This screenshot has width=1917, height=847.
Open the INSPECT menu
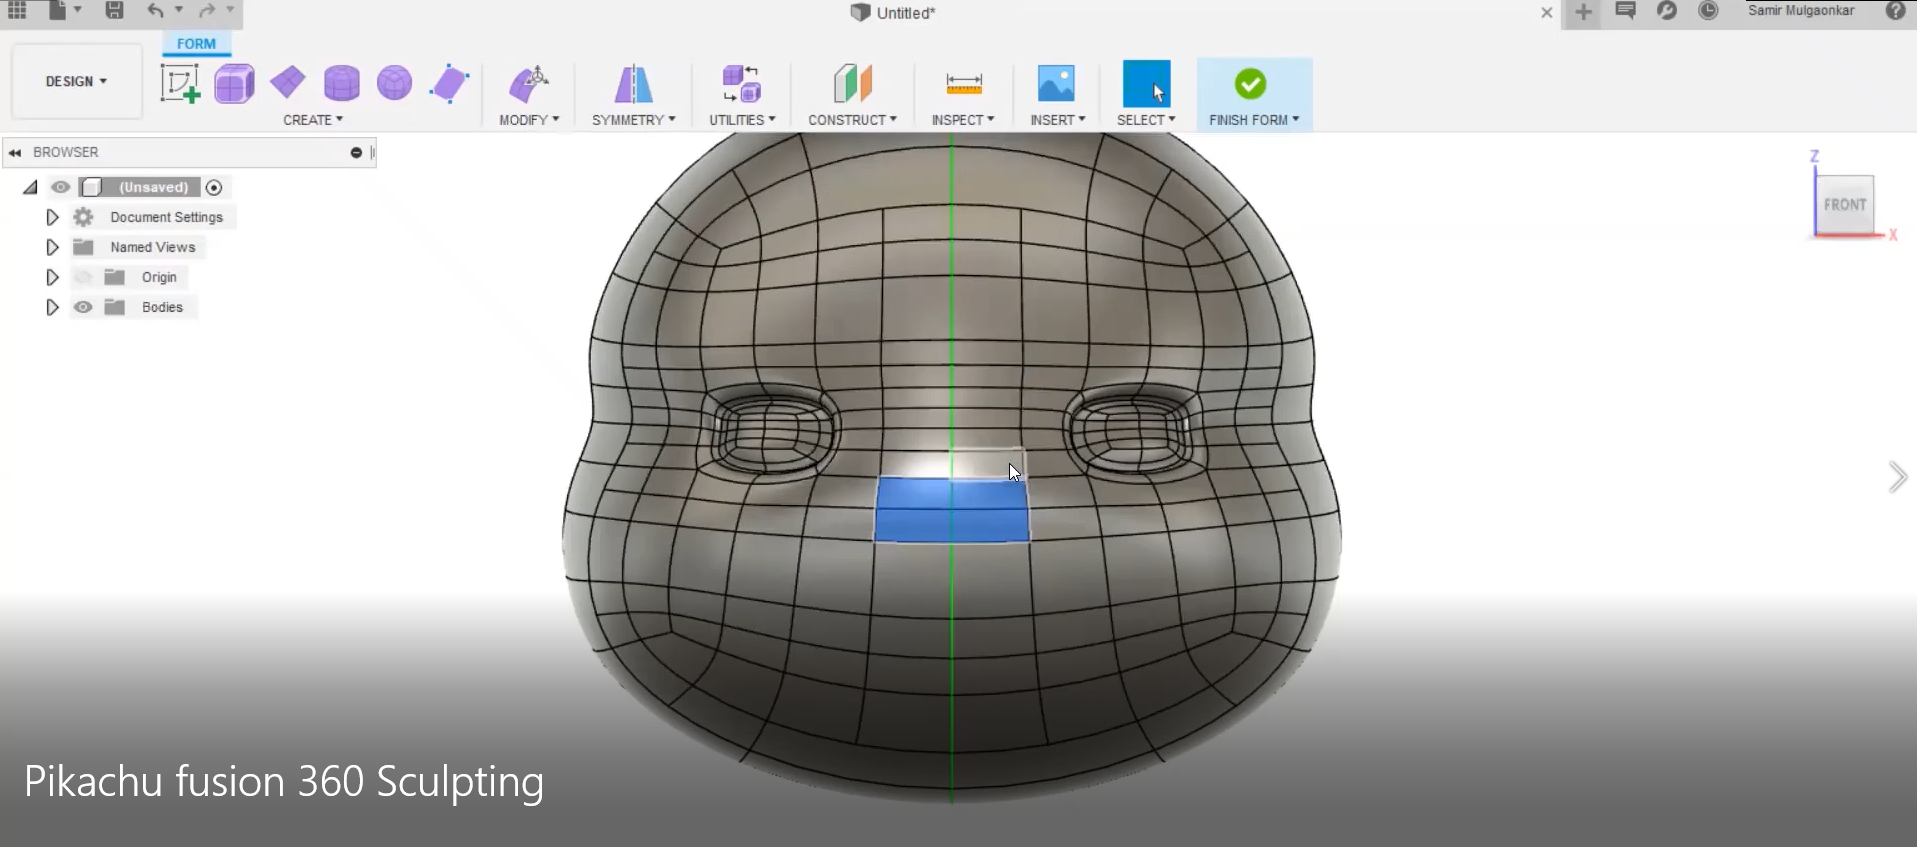pyautogui.click(x=963, y=120)
